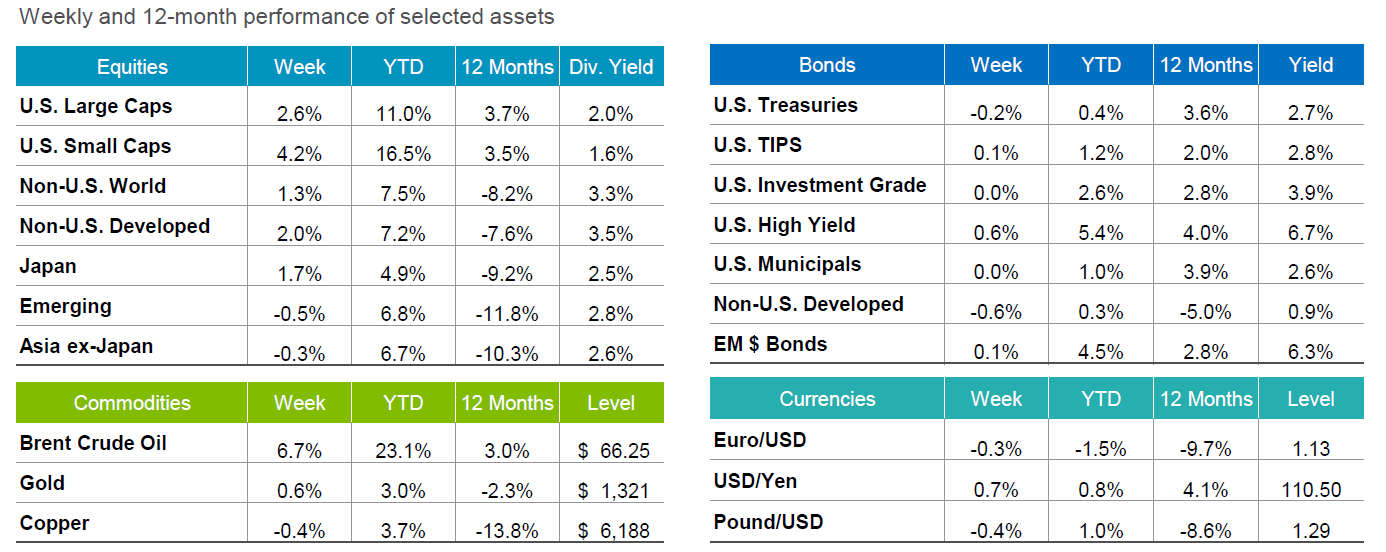Viewport: 1386px width, 552px height.
Task: Click the USD/Yen row label
Action: pyautogui.click(x=755, y=481)
